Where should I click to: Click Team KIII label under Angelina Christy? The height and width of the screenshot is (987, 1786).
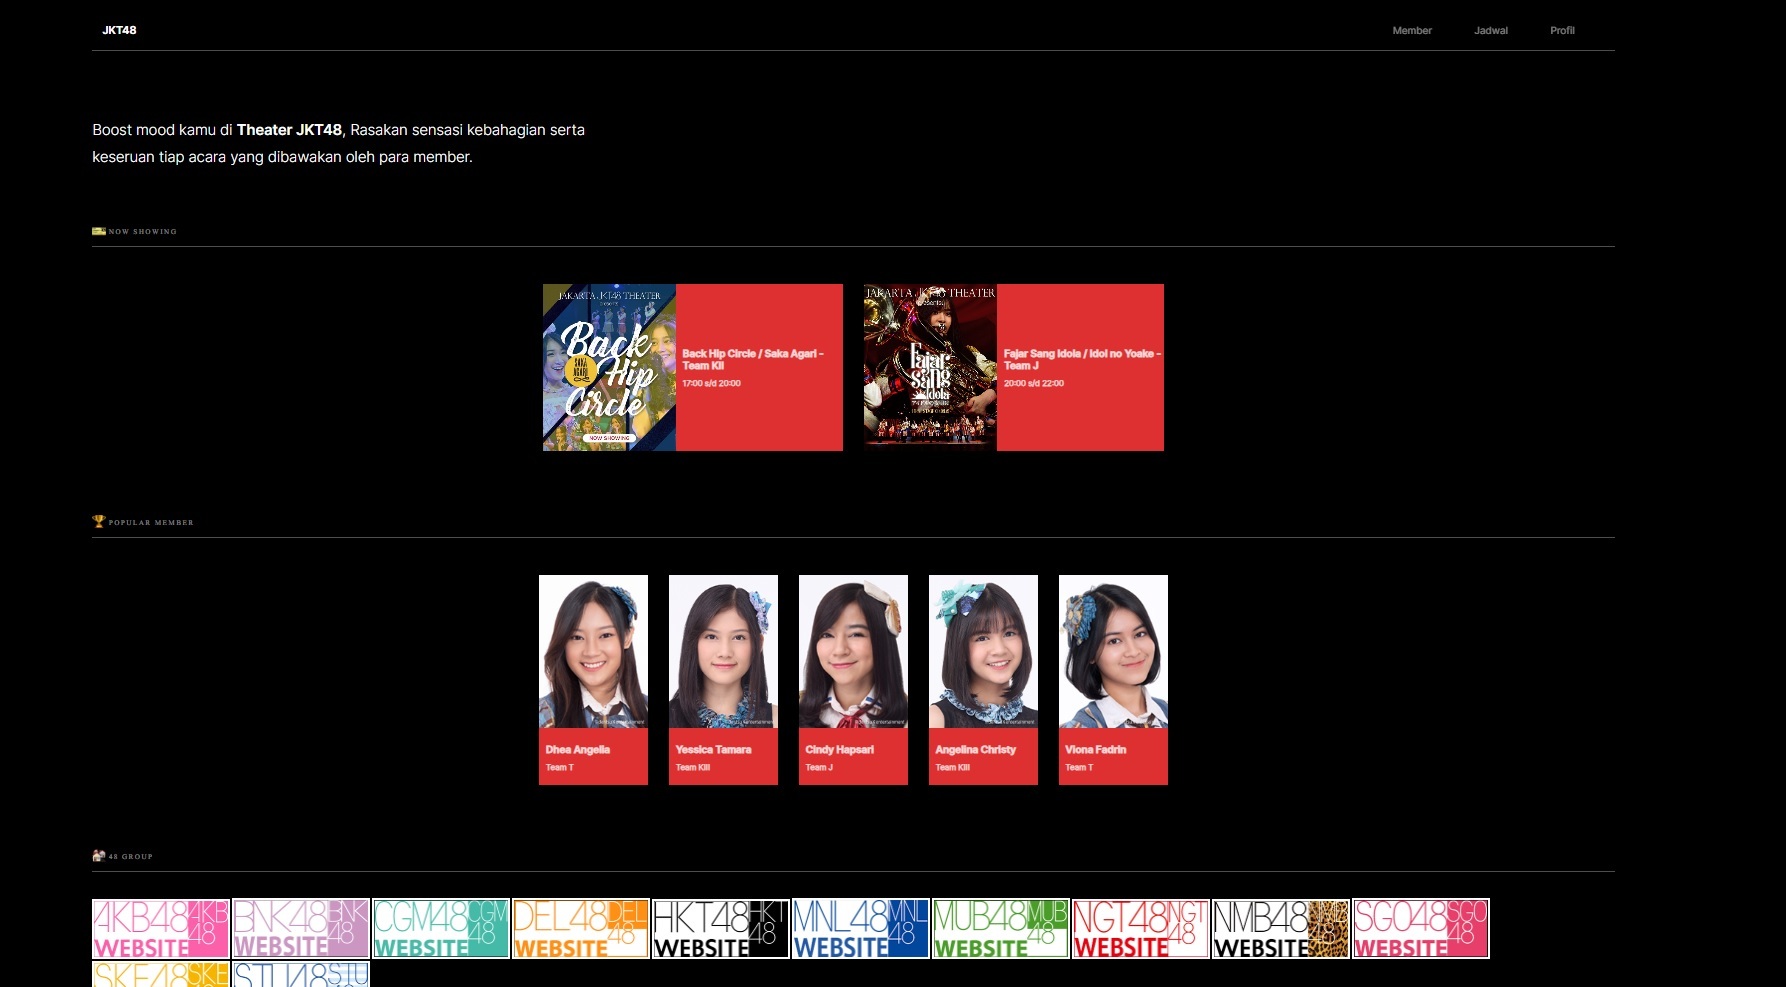coord(952,768)
